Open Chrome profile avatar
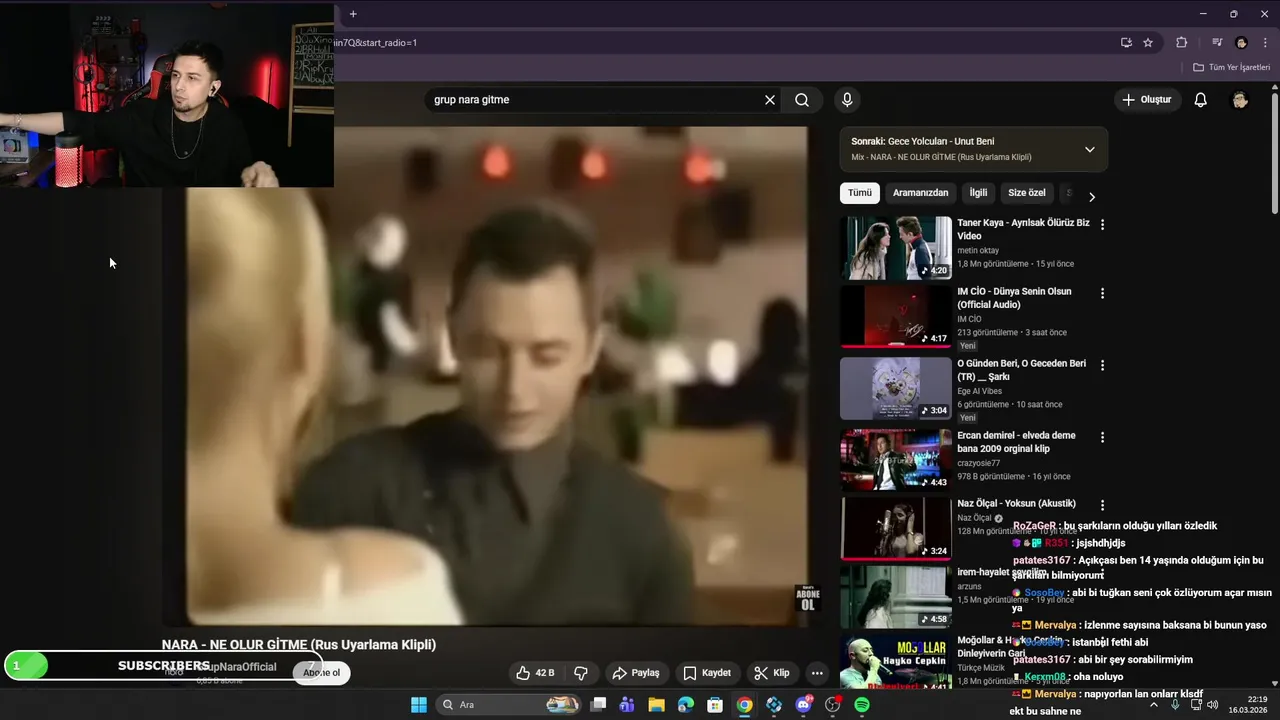Image resolution: width=1280 pixels, height=720 pixels. point(1241,43)
